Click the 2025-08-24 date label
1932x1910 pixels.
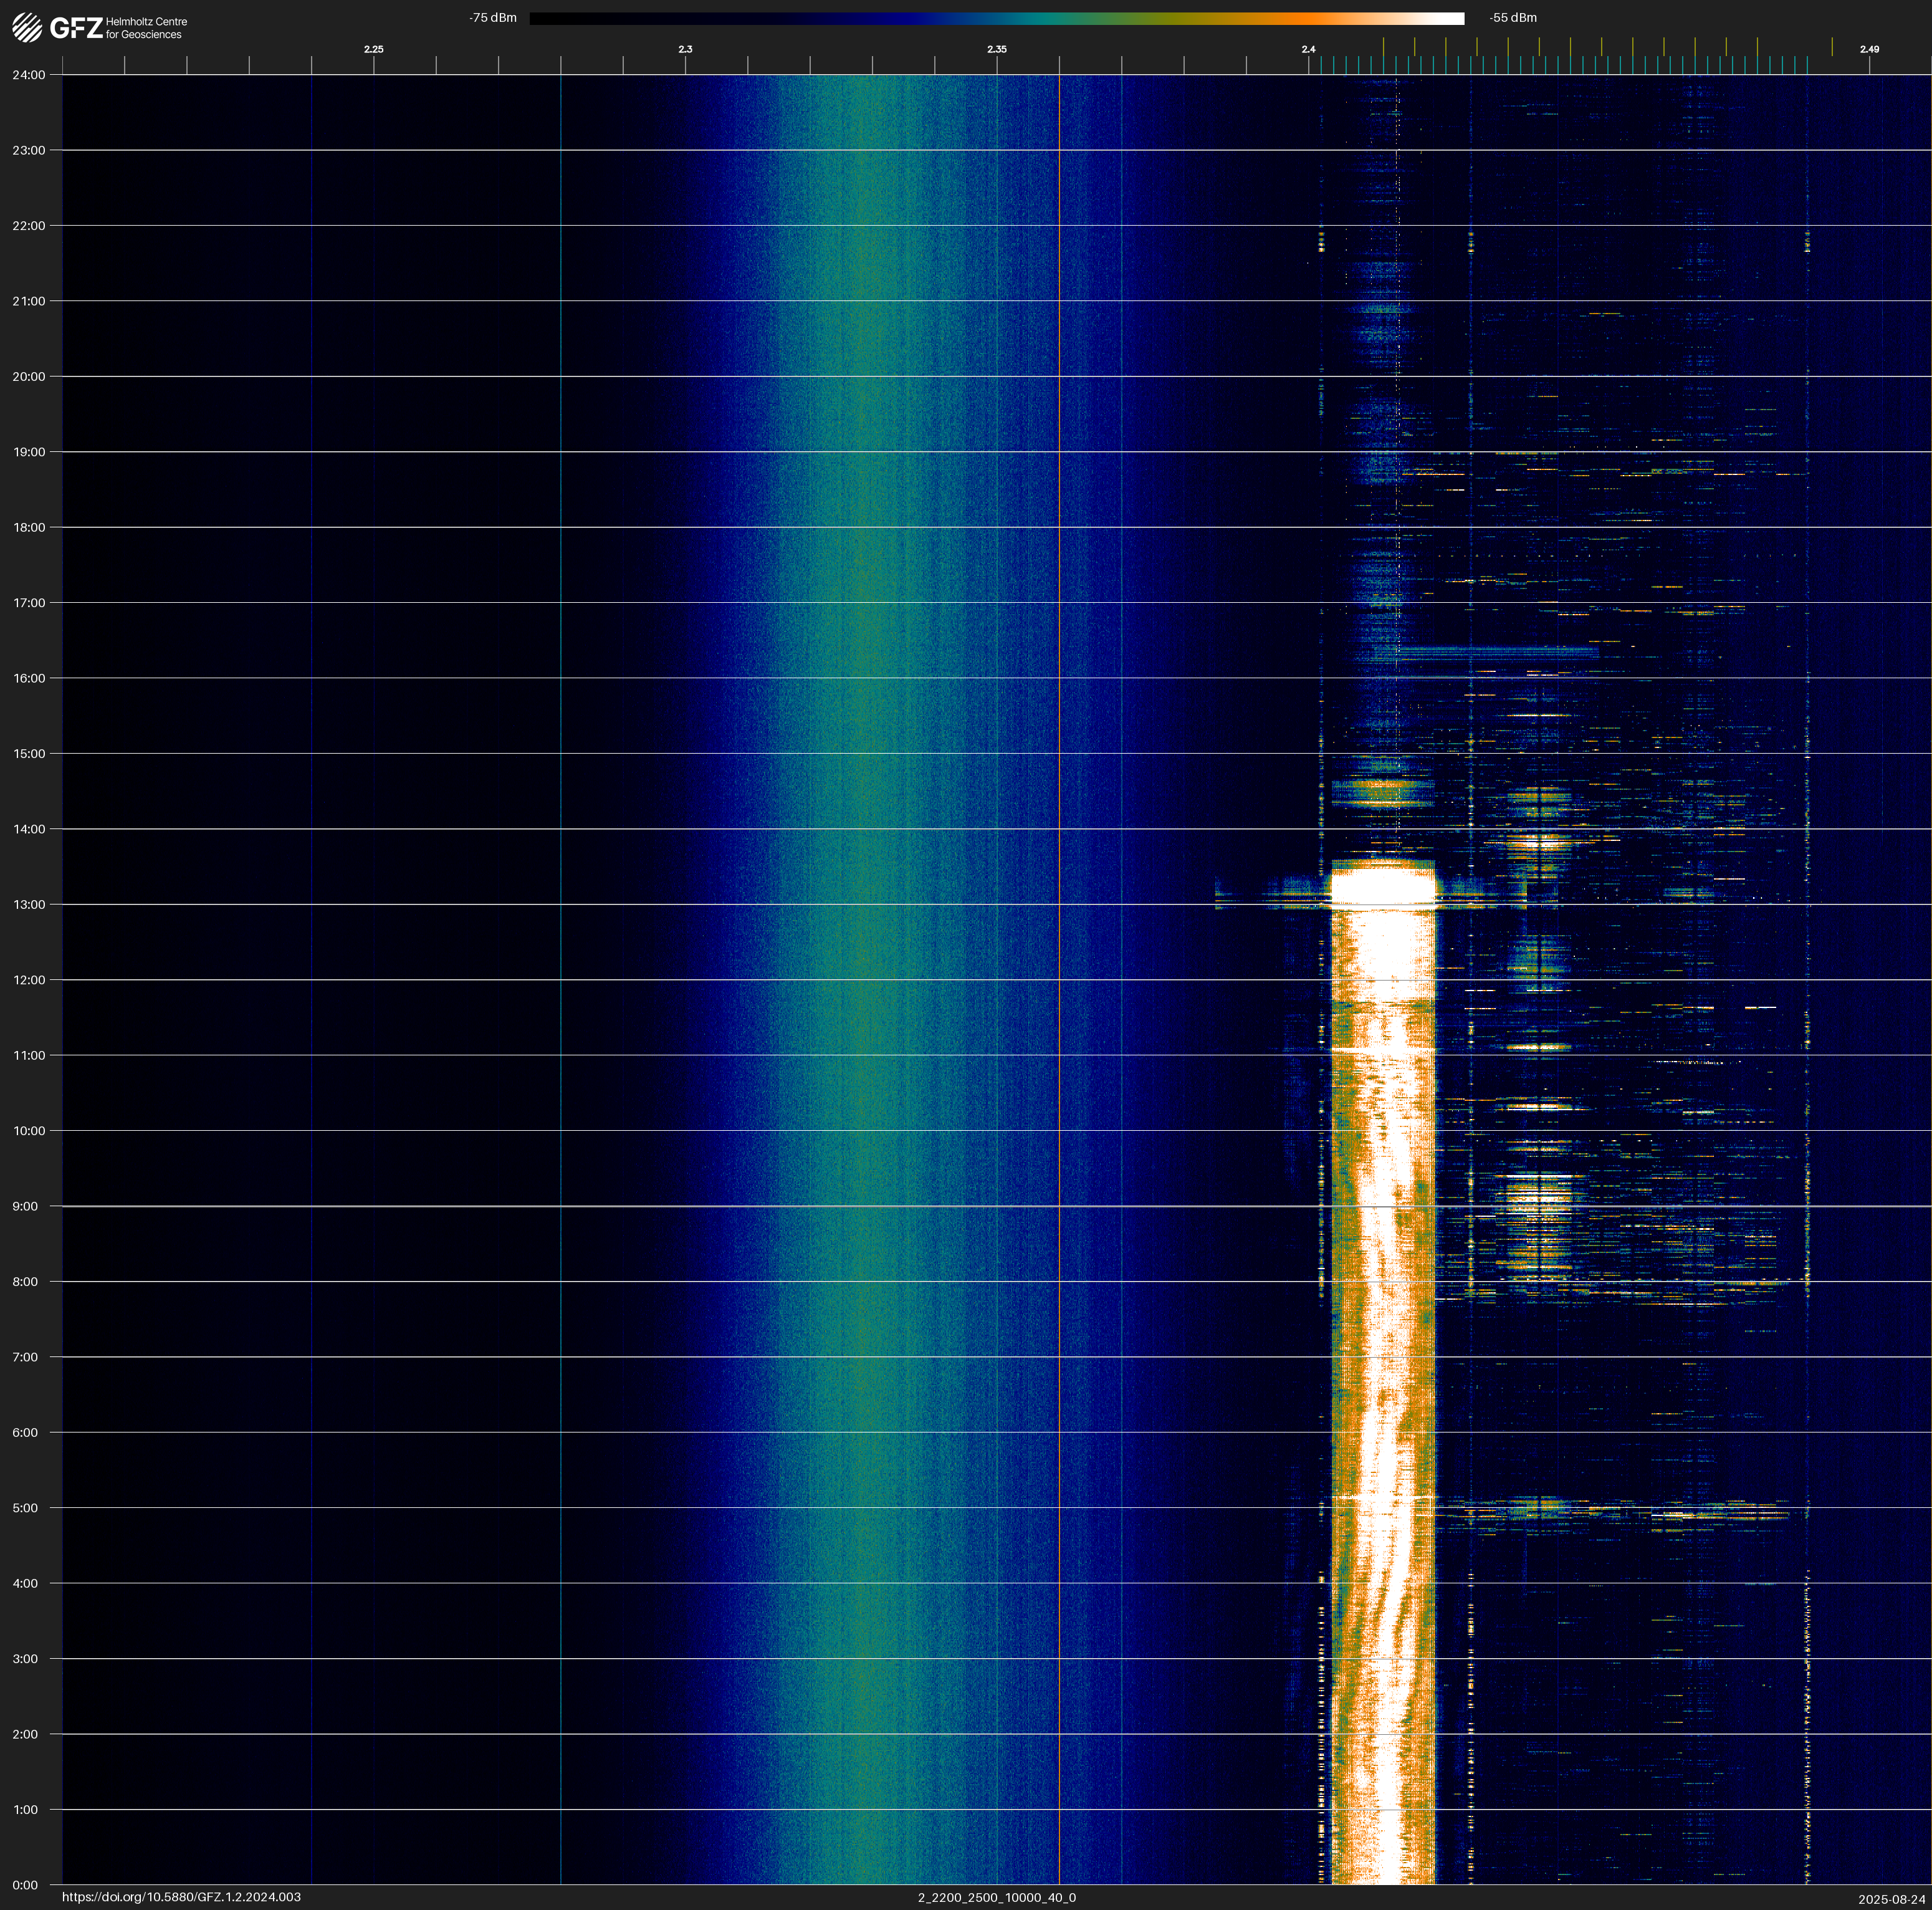point(1892,1899)
